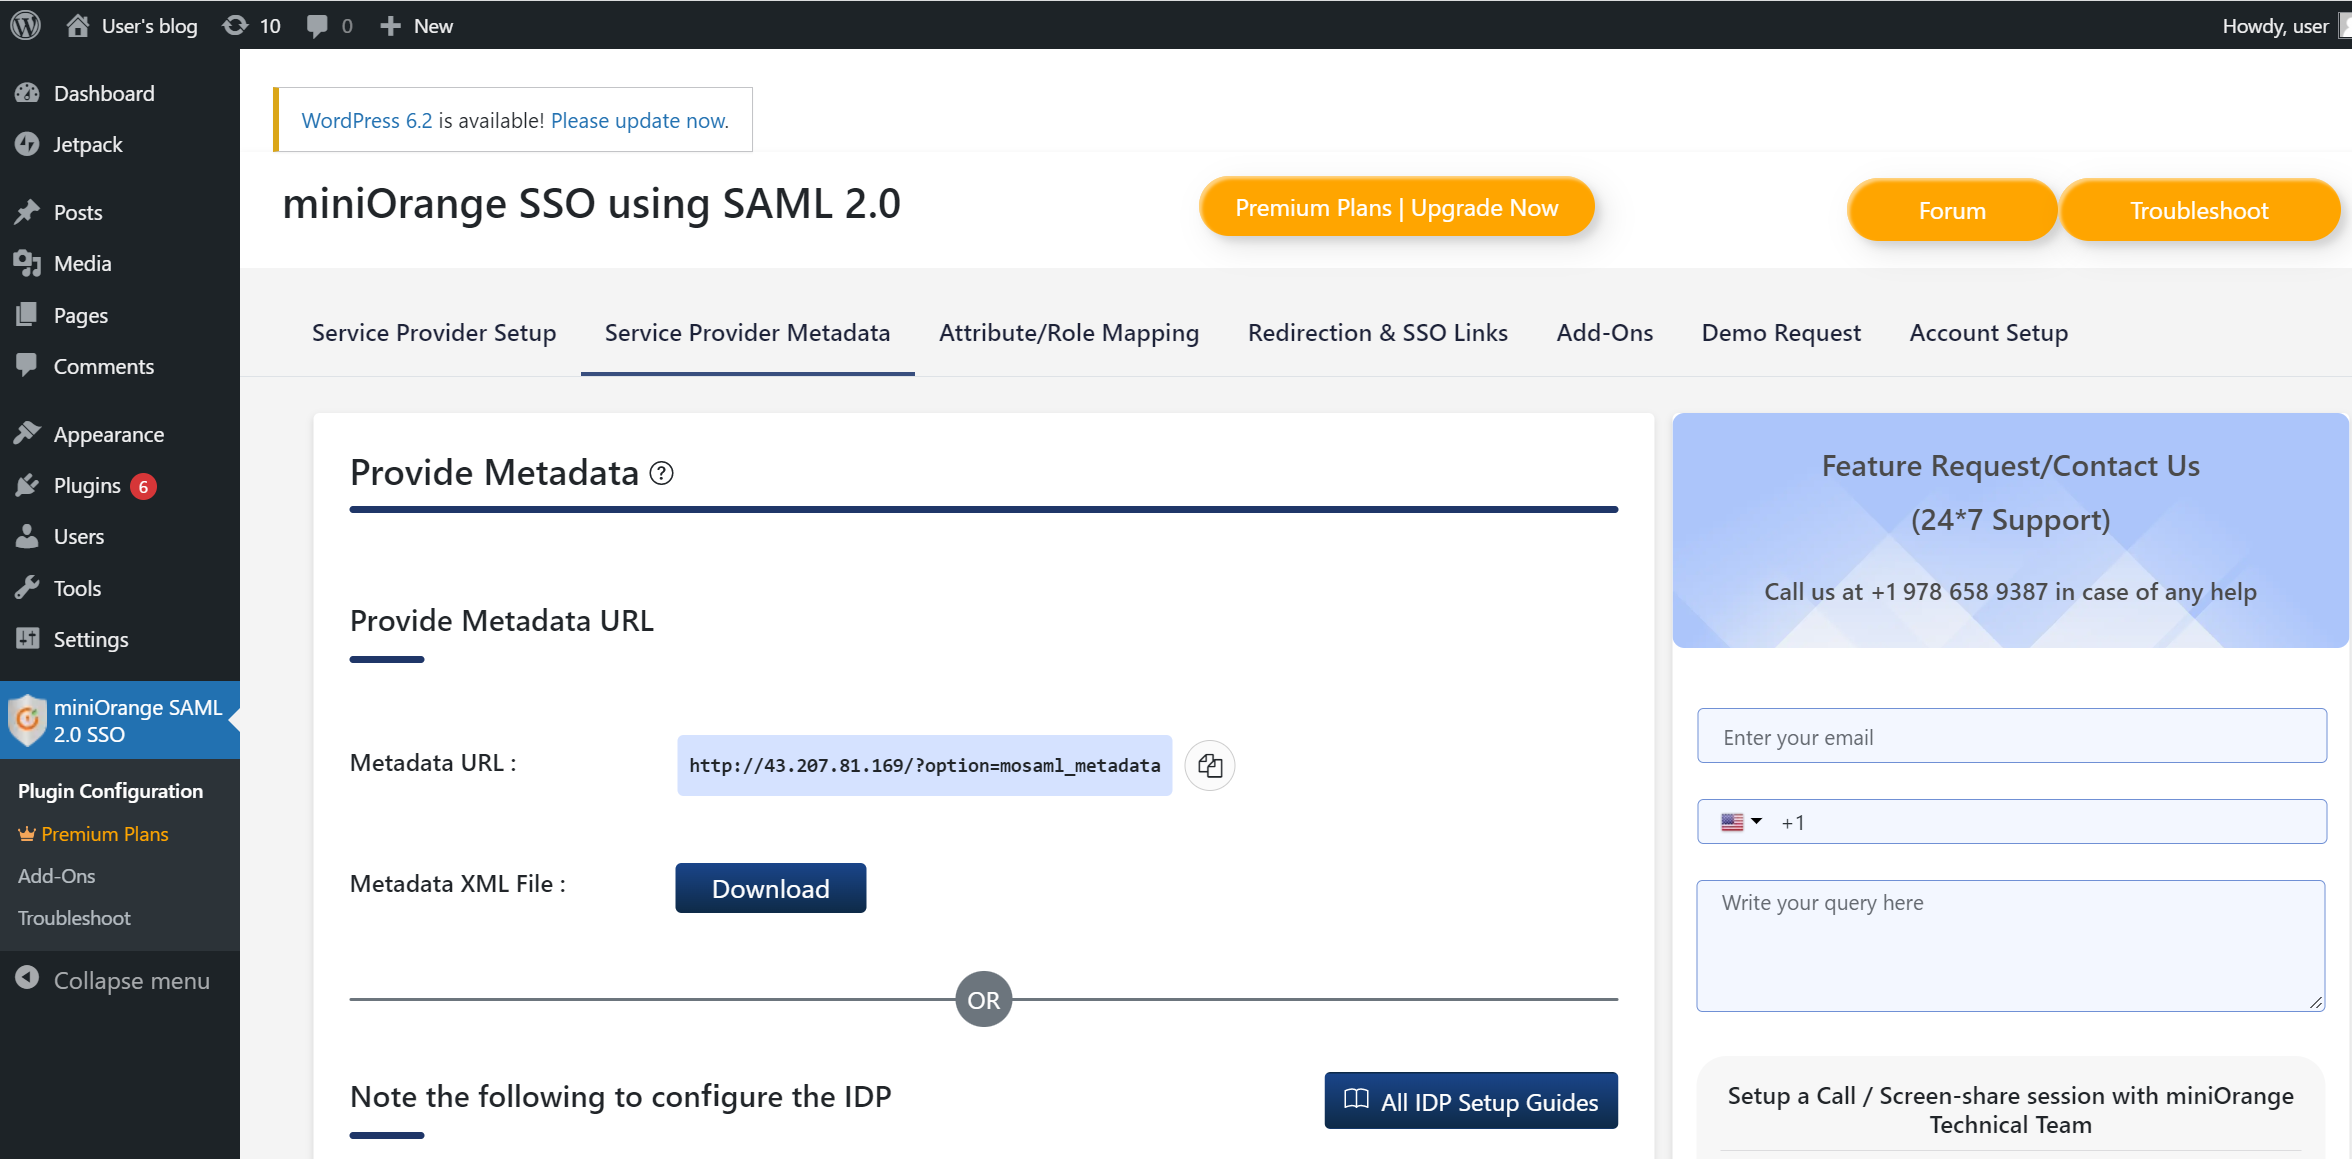Click the New (+) icon in admin bar

click(391, 25)
